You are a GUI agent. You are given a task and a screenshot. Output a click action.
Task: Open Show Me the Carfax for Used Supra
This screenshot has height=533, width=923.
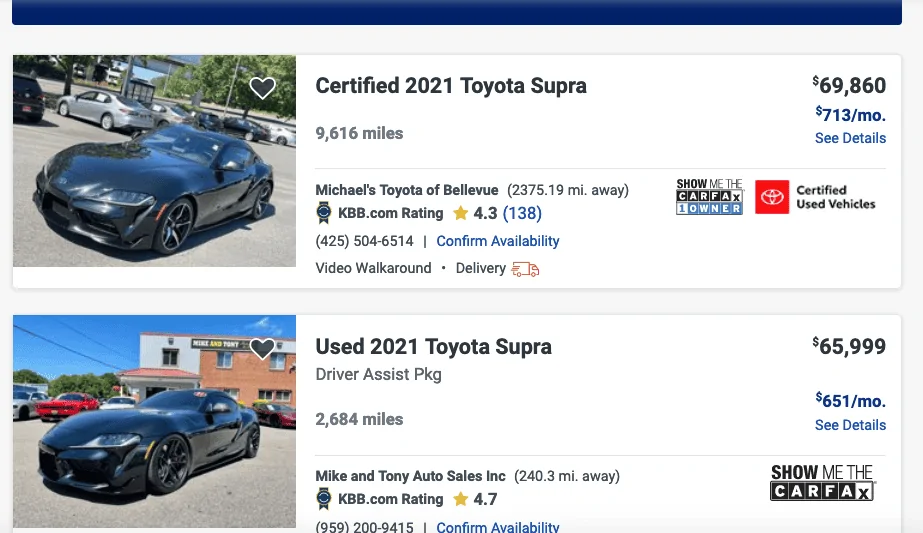click(x=822, y=482)
